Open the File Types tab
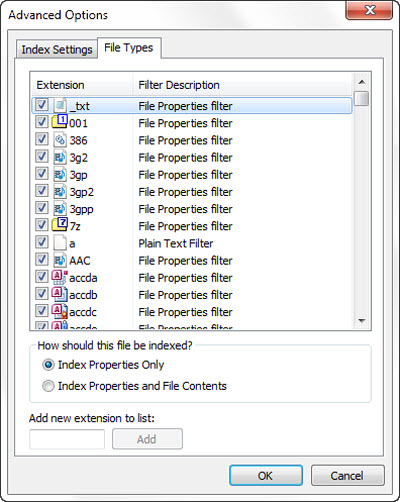The width and height of the screenshot is (400, 502). [x=129, y=48]
